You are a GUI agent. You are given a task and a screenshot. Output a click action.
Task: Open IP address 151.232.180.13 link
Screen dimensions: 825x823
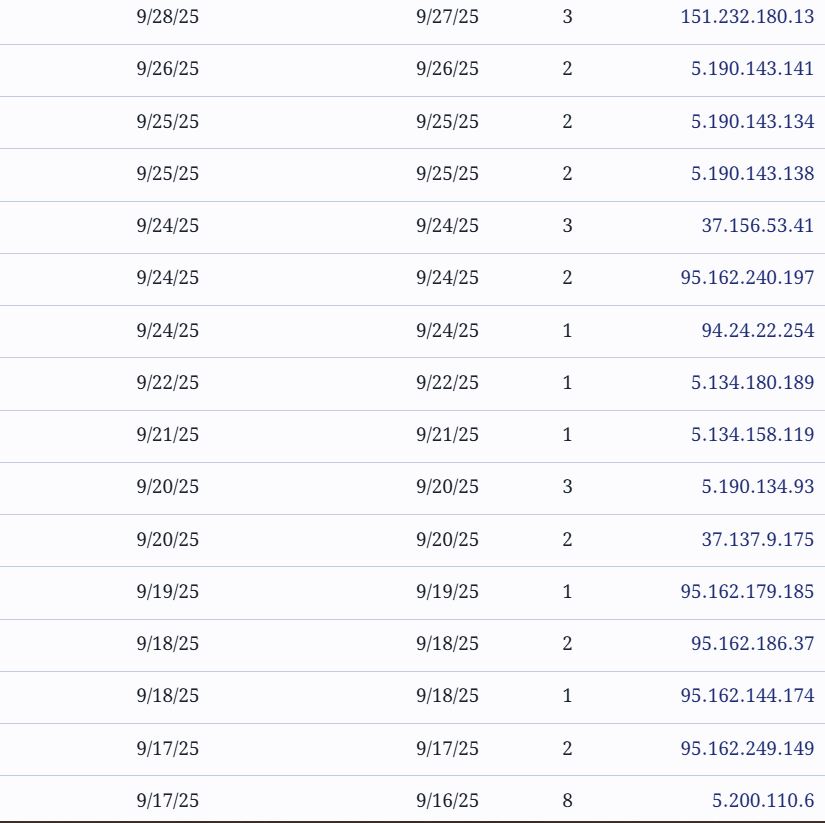pos(746,17)
